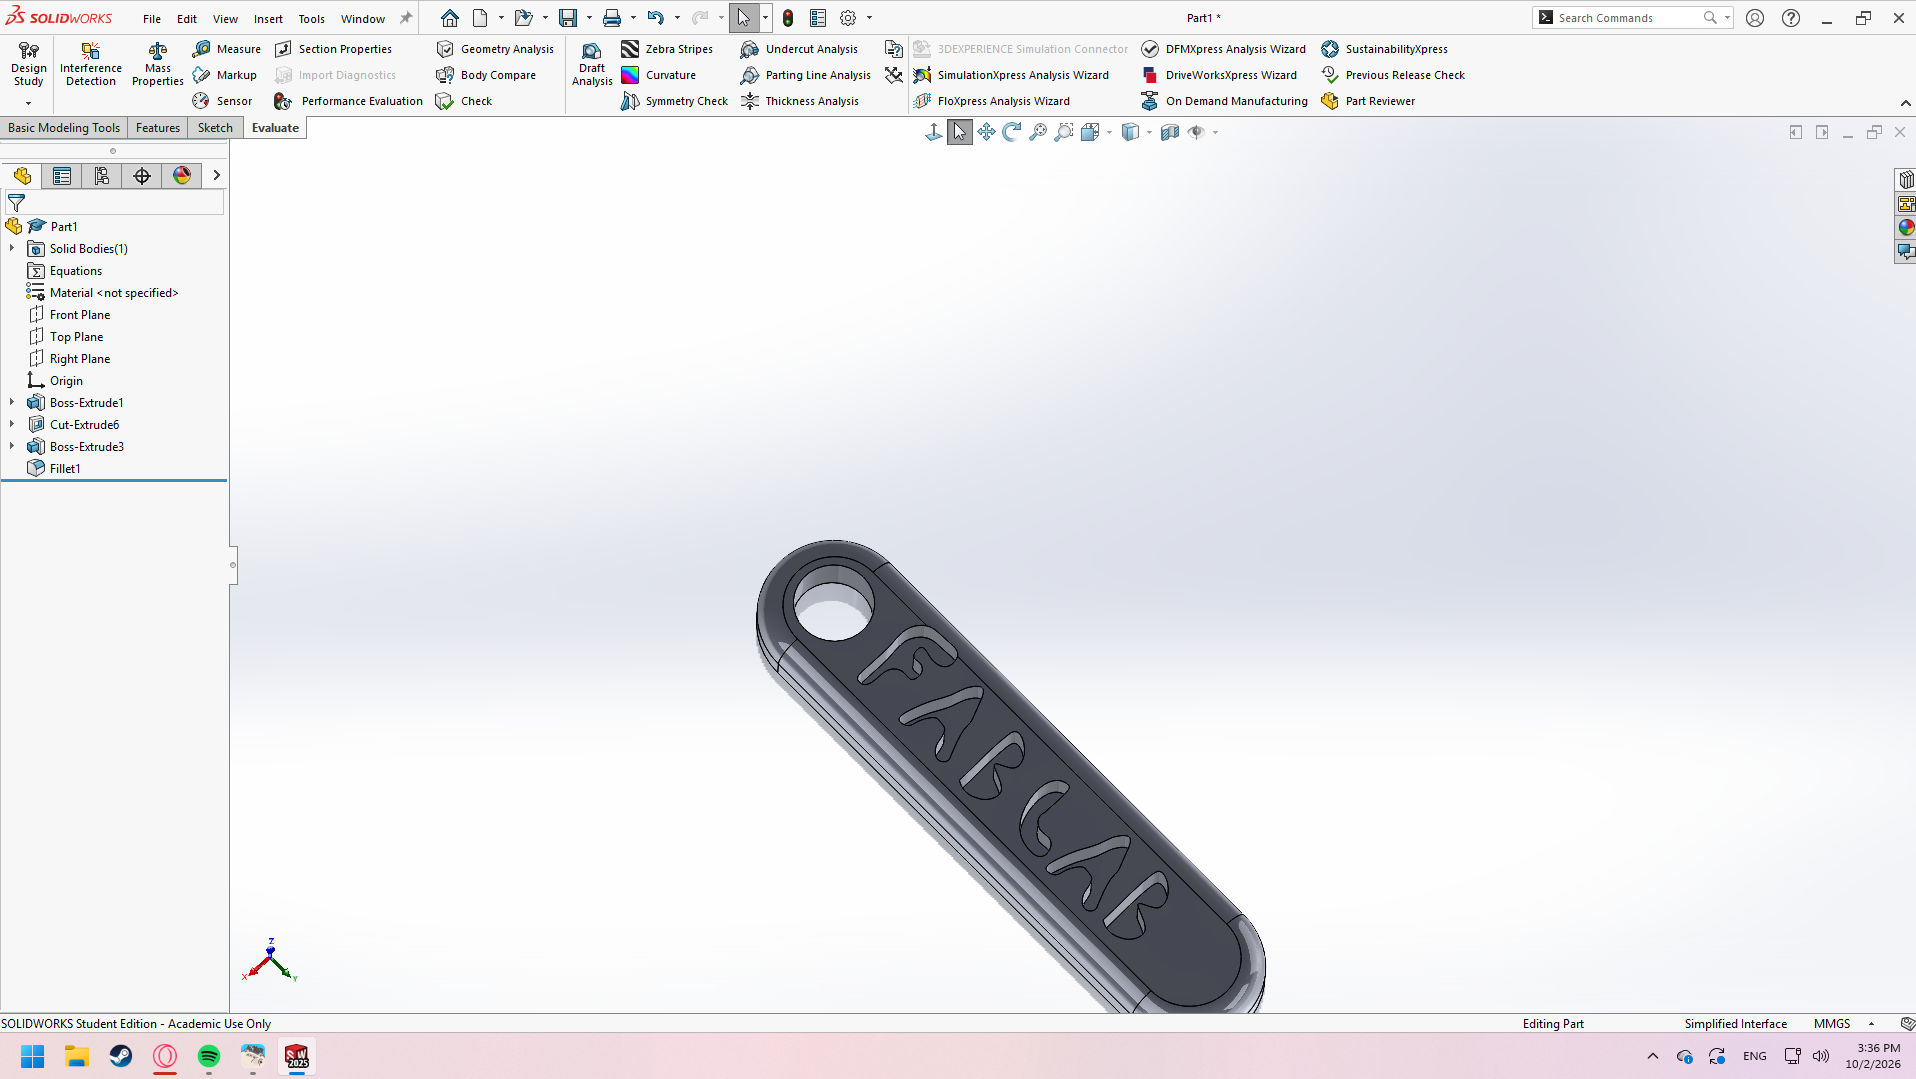
Task: Switch to the ConfigurationManager tab icon
Action: 102,176
